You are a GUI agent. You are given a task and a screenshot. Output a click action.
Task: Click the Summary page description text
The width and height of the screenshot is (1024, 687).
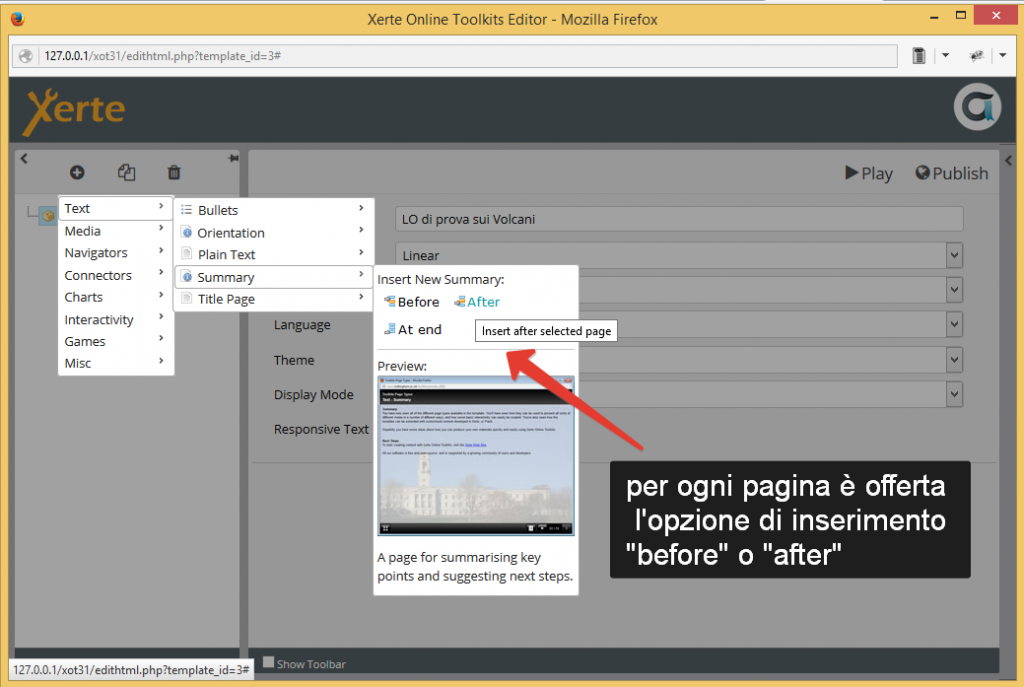475,567
